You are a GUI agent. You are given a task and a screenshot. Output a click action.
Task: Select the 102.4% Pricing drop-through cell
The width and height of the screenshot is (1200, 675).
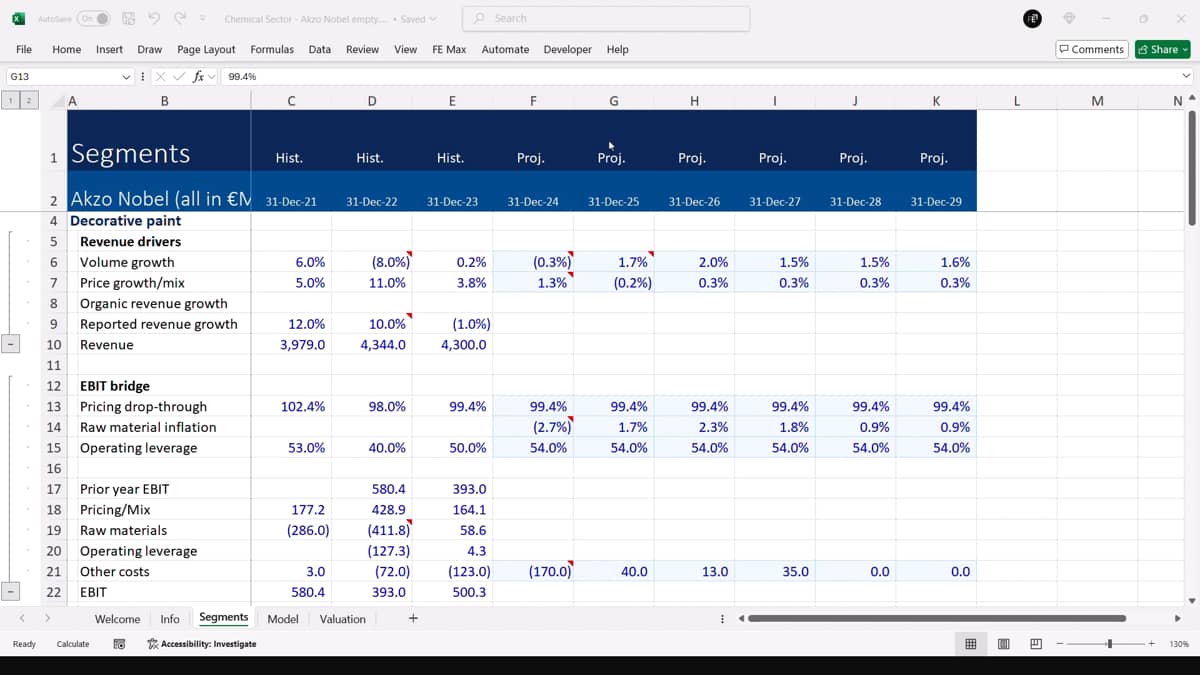tap(291, 407)
